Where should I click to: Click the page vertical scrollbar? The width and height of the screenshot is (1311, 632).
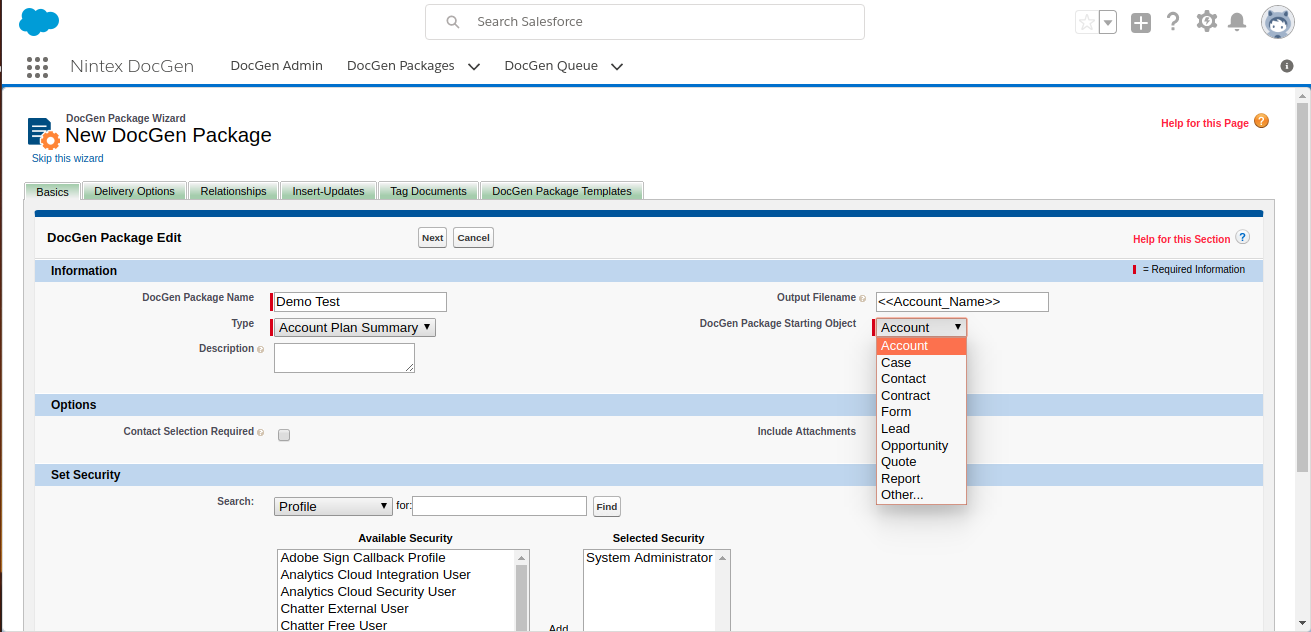click(1302, 300)
